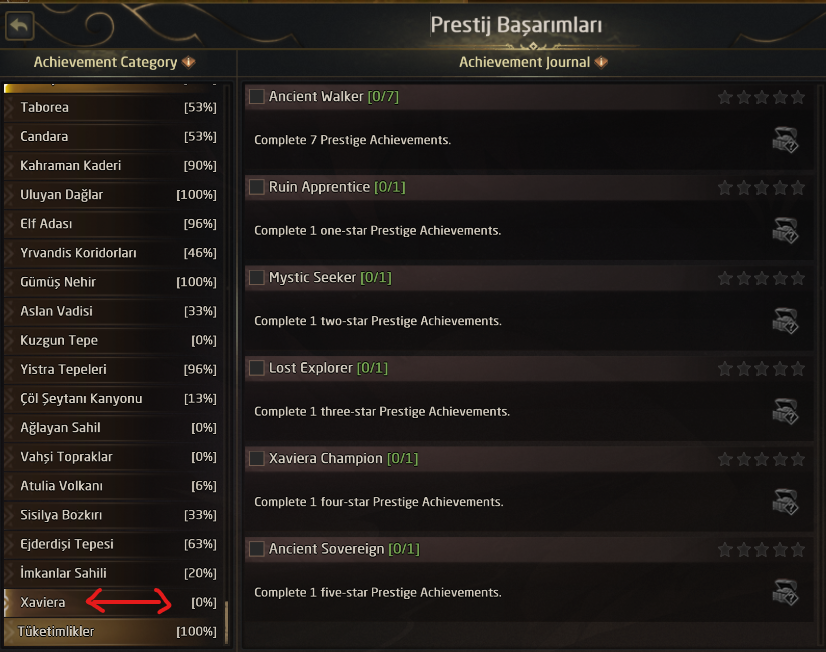The width and height of the screenshot is (826, 652).
Task: Claim the Ancient Sovereign reward chest
Action: tap(785, 592)
